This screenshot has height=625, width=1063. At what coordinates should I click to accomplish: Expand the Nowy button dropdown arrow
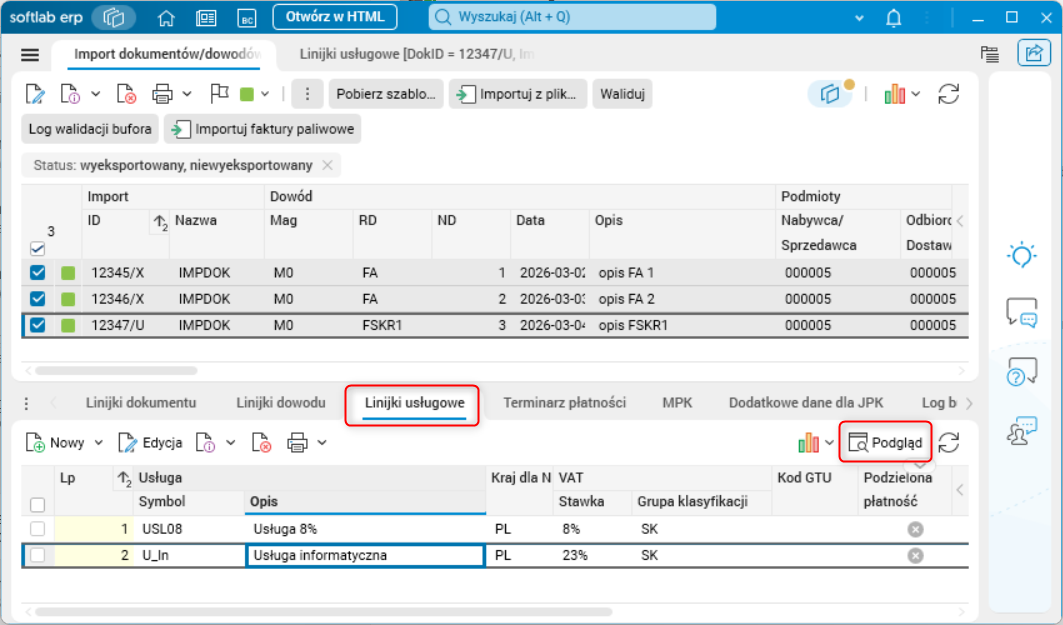click(98, 443)
